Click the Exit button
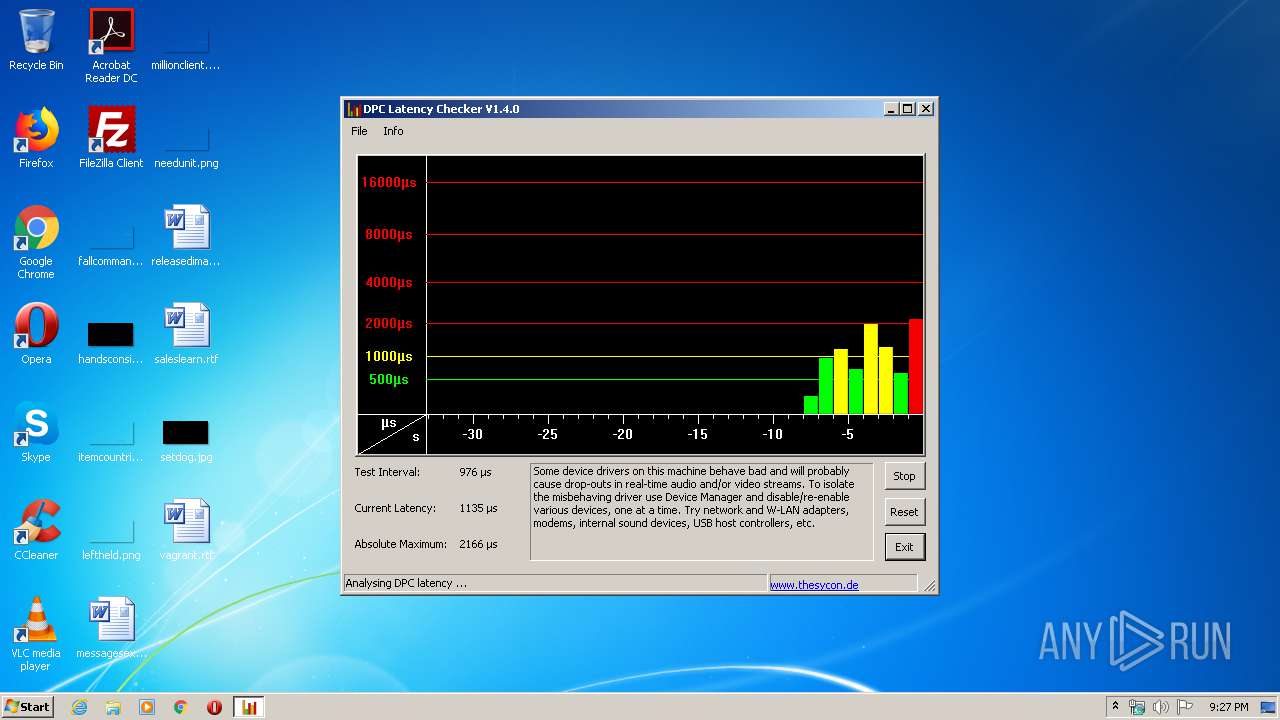 pyautogui.click(x=904, y=547)
